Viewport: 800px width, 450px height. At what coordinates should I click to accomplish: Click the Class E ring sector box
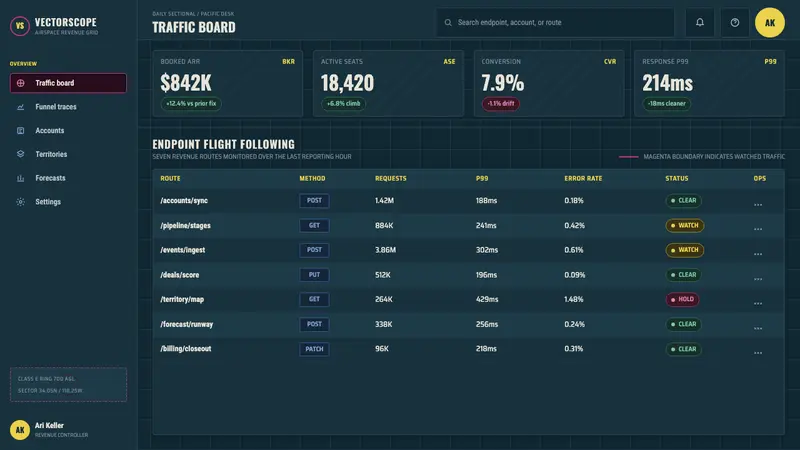(68, 385)
